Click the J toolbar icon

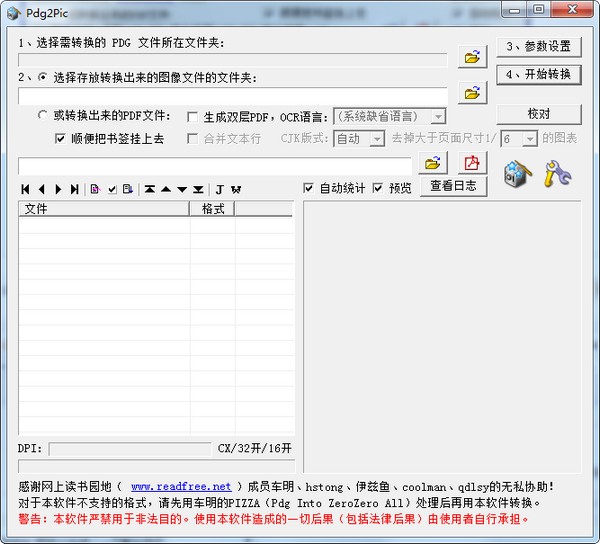click(220, 189)
